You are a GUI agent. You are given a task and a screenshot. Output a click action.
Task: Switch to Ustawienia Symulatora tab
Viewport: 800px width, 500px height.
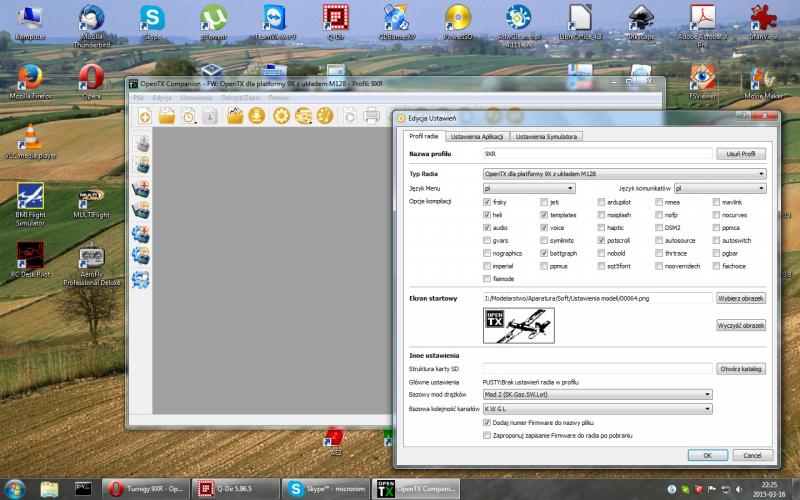pyautogui.click(x=548, y=136)
